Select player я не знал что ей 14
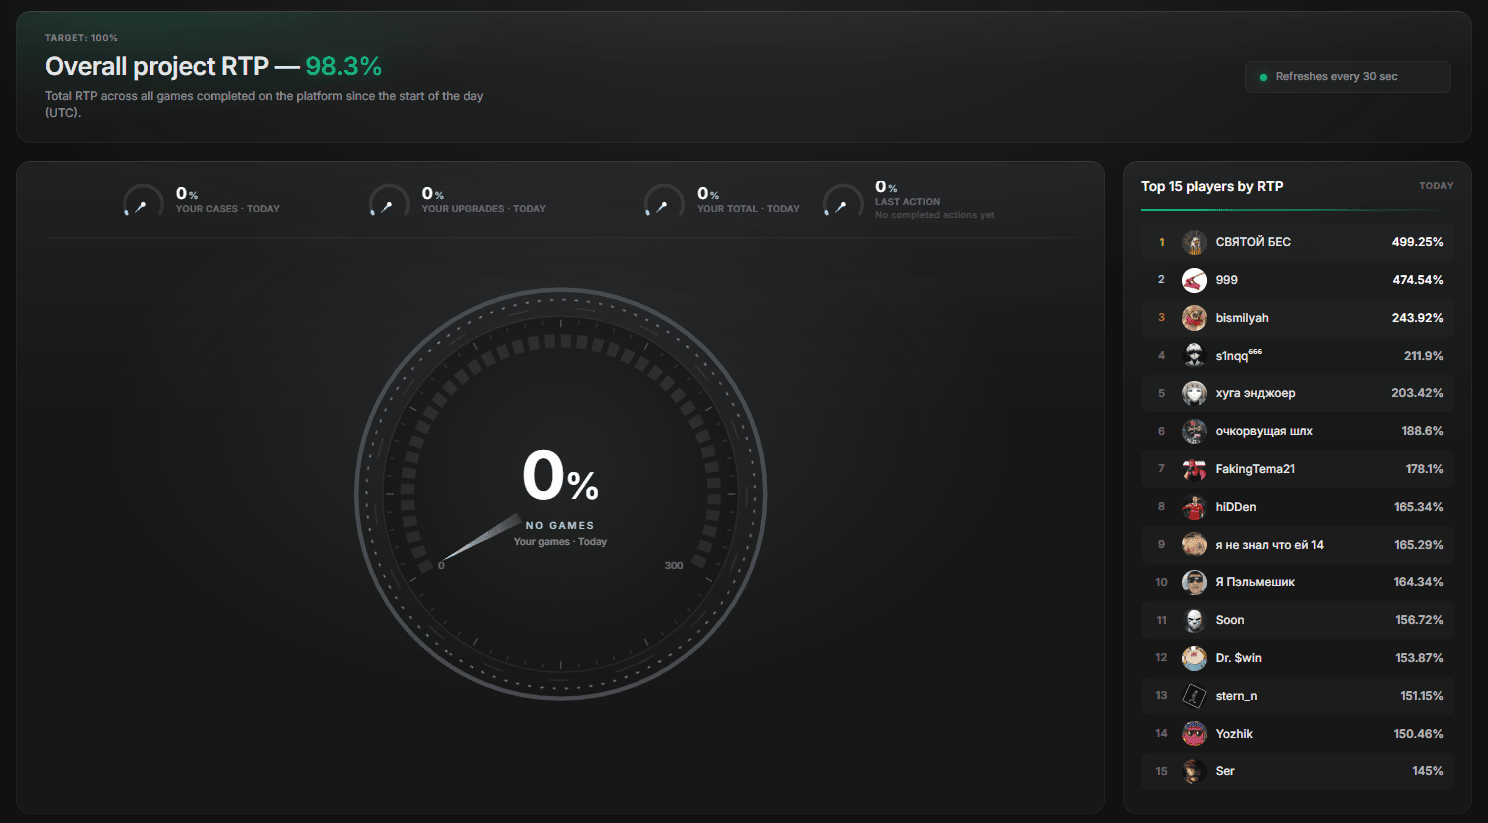 click(x=1269, y=545)
